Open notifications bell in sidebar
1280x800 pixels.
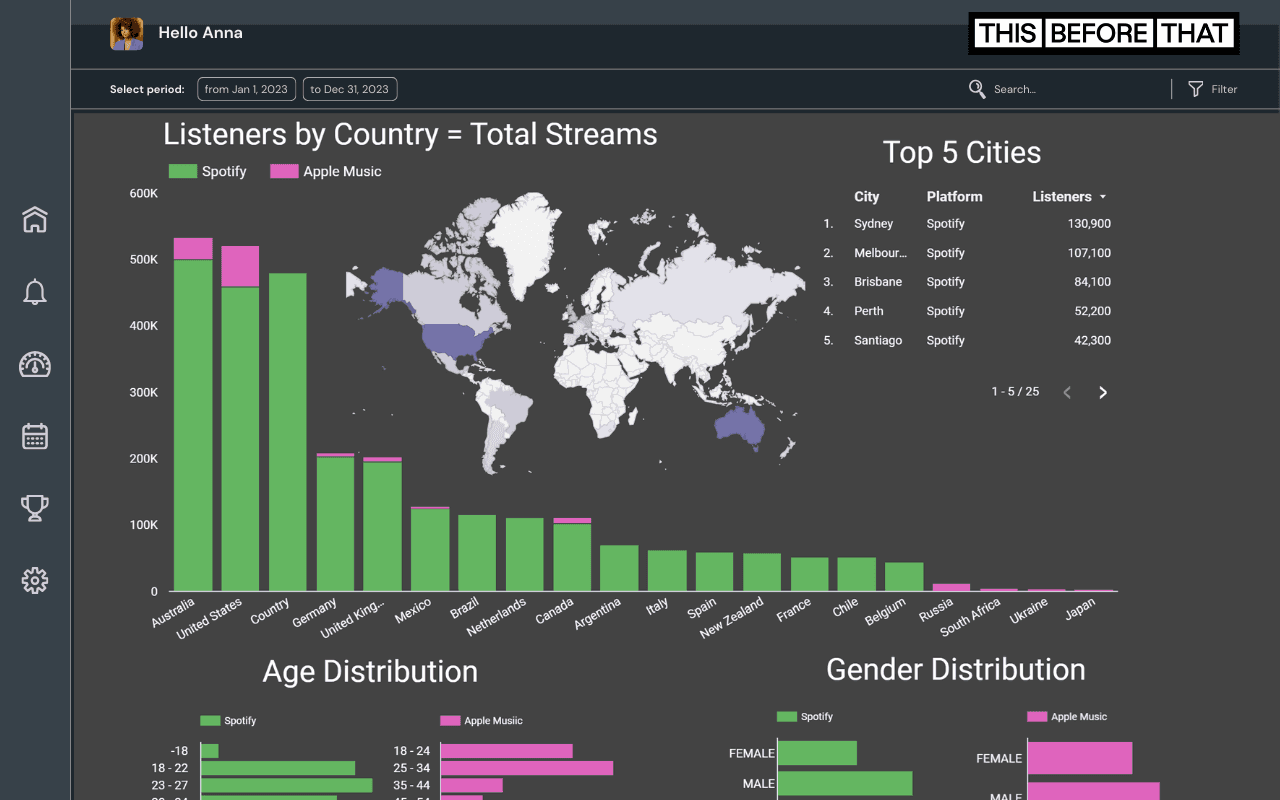[35, 292]
